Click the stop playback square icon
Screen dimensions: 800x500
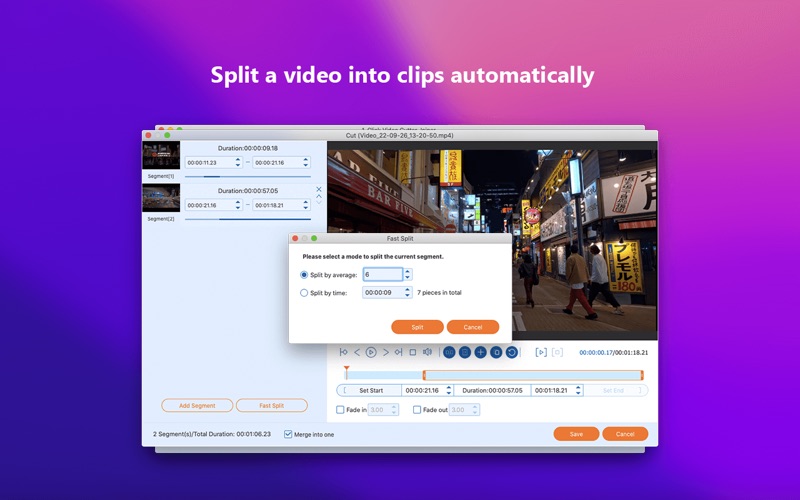412,352
